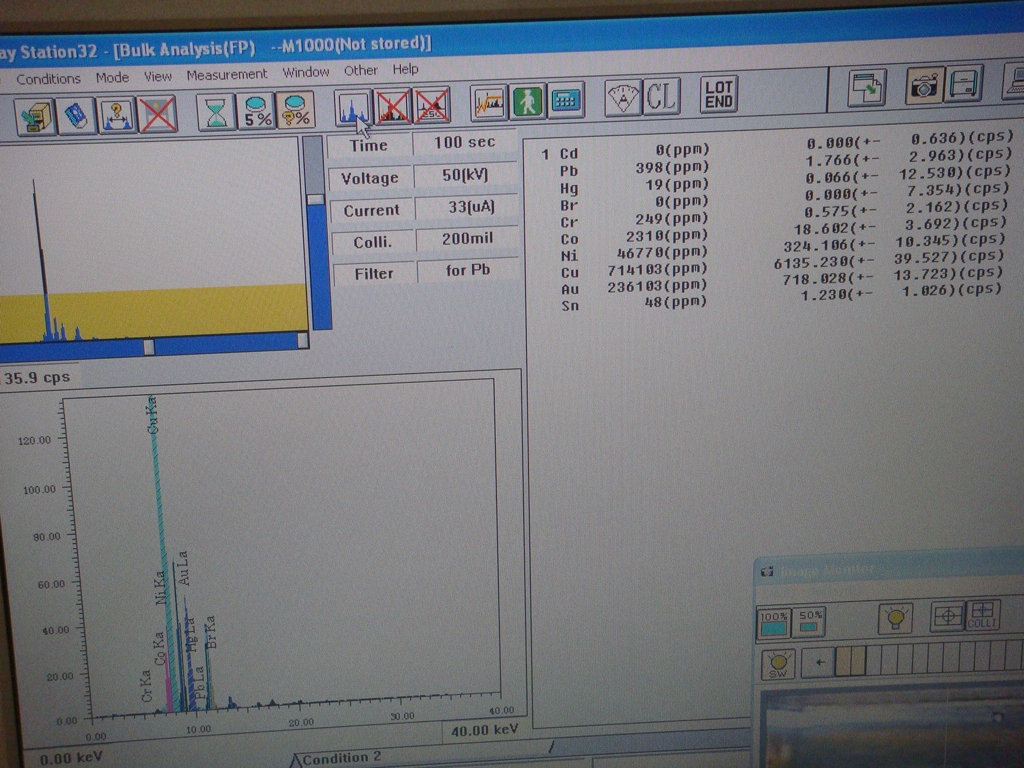
Task: Click the 5% sample icon
Action: click(x=256, y=111)
